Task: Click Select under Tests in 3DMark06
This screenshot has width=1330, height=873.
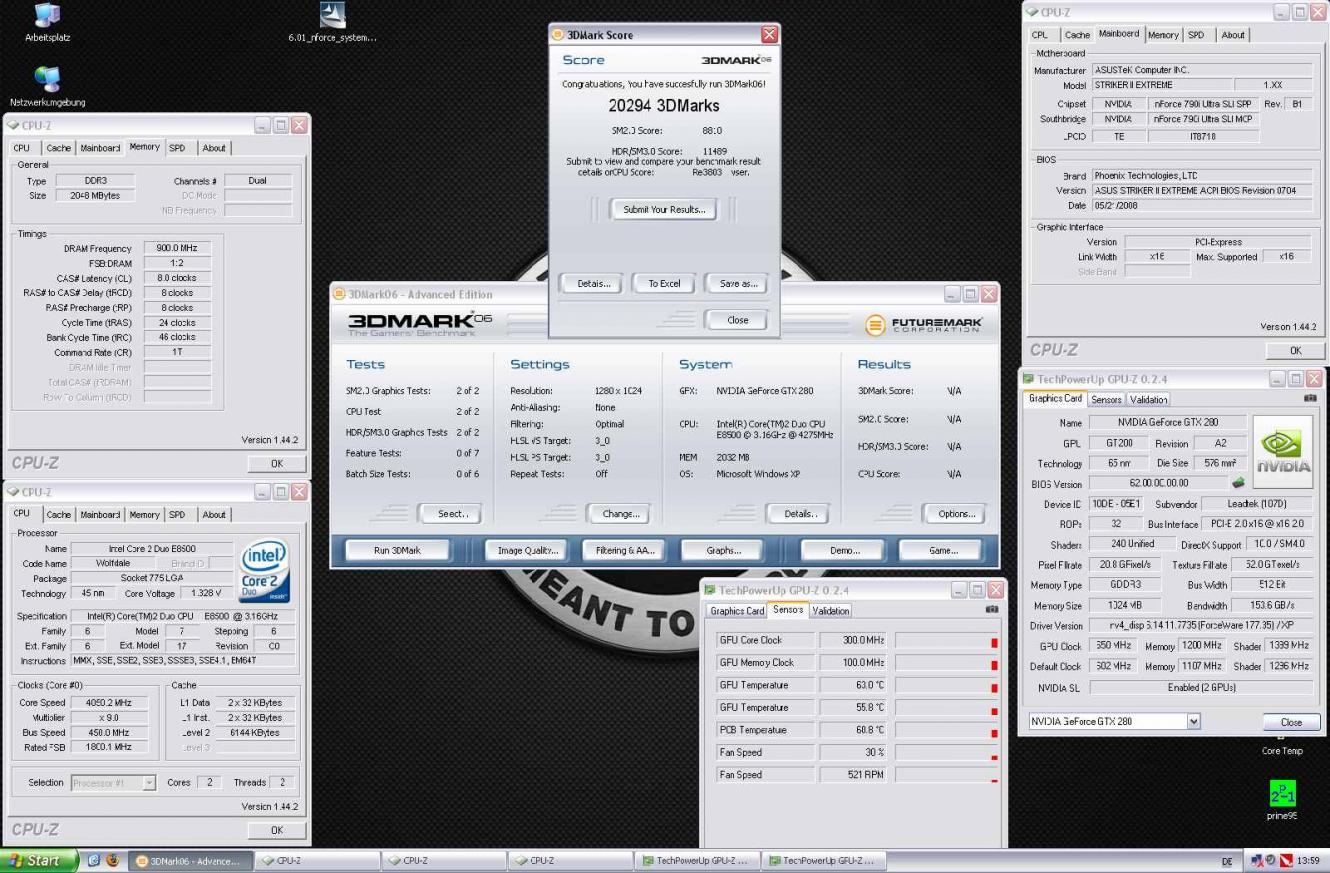Action: coord(451,513)
